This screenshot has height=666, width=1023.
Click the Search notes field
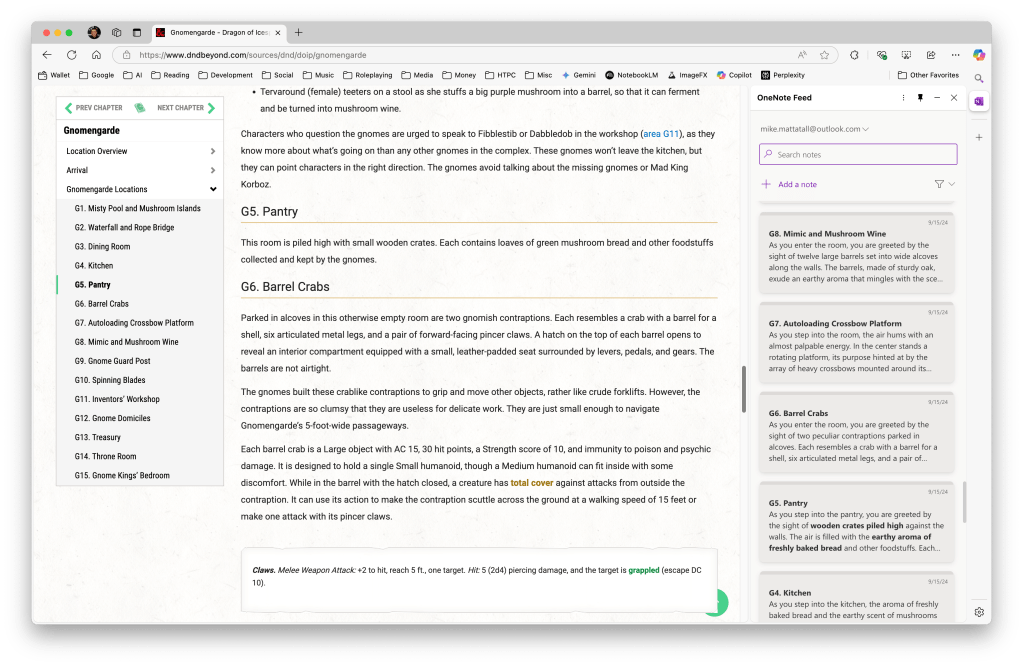tap(857, 154)
